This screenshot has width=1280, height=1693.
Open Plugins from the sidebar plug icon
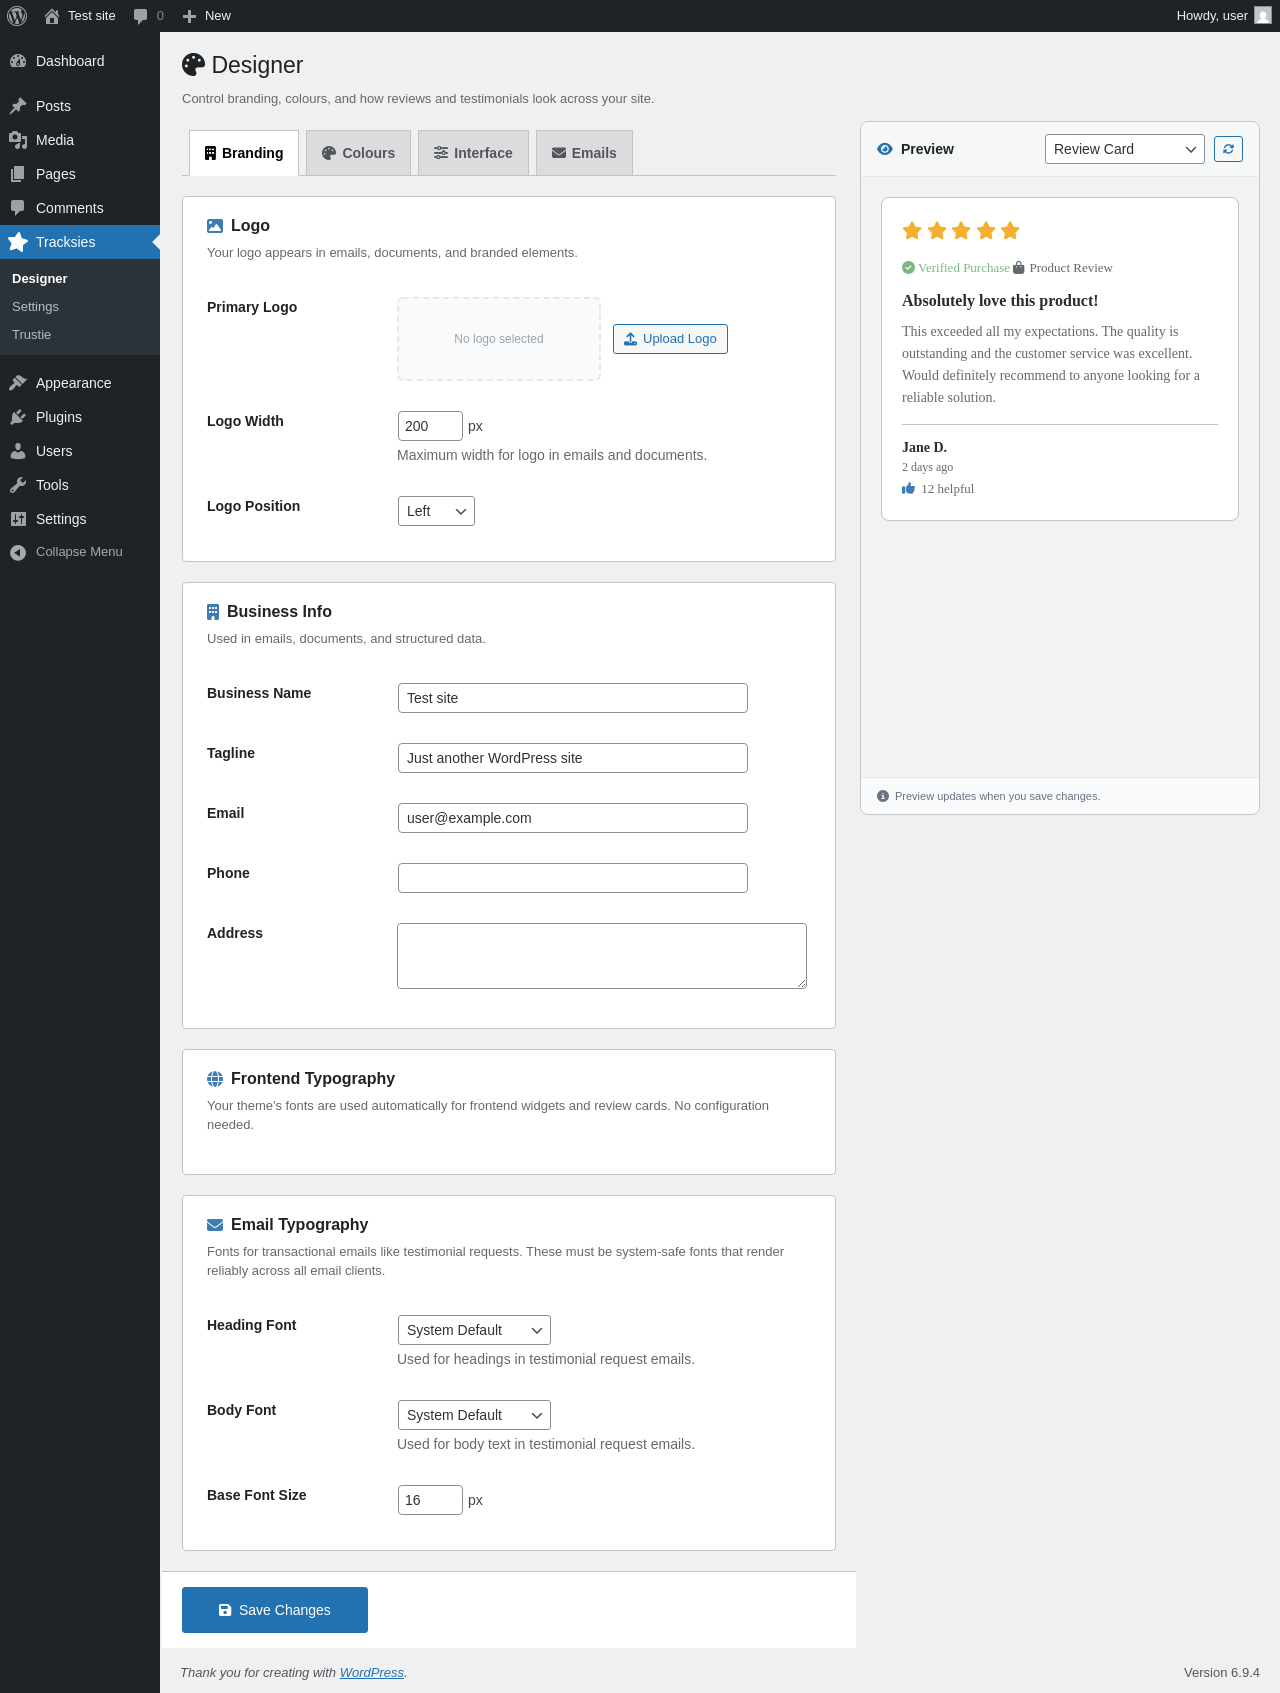(x=18, y=417)
